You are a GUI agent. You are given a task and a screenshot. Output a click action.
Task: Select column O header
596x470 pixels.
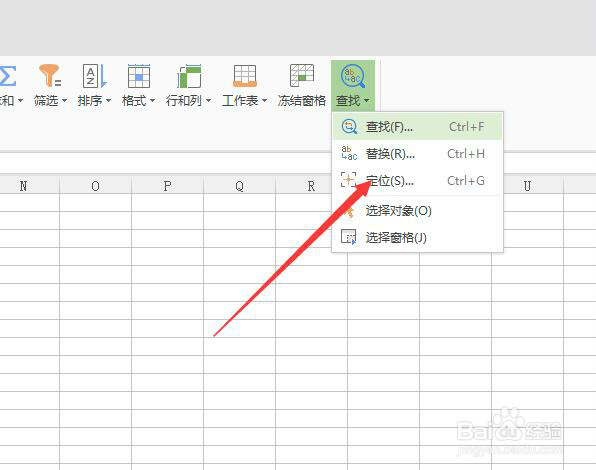[95, 186]
